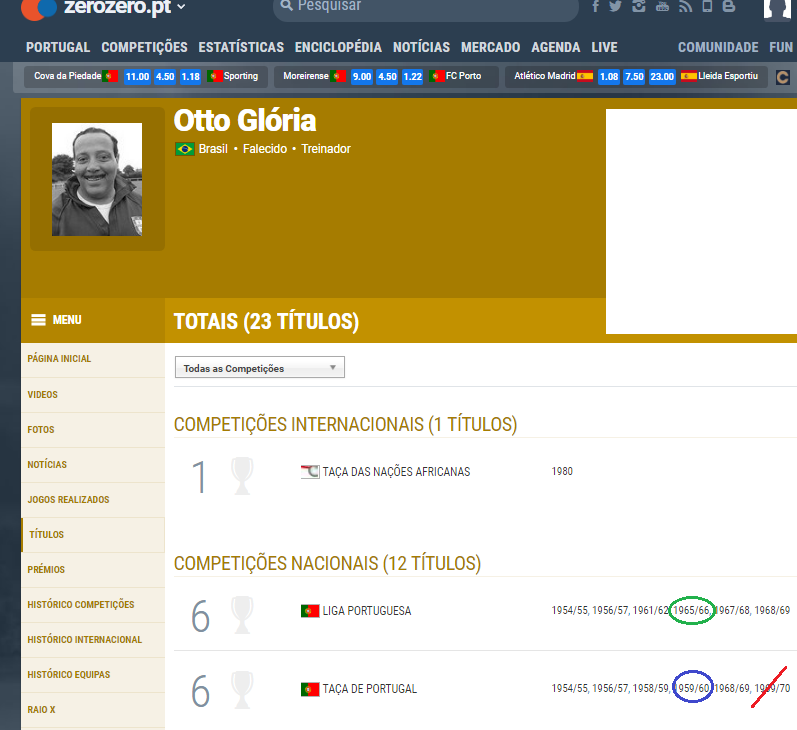Click Otto Glória's portrait photo
Screen dimensions: 797x730
tap(97, 179)
